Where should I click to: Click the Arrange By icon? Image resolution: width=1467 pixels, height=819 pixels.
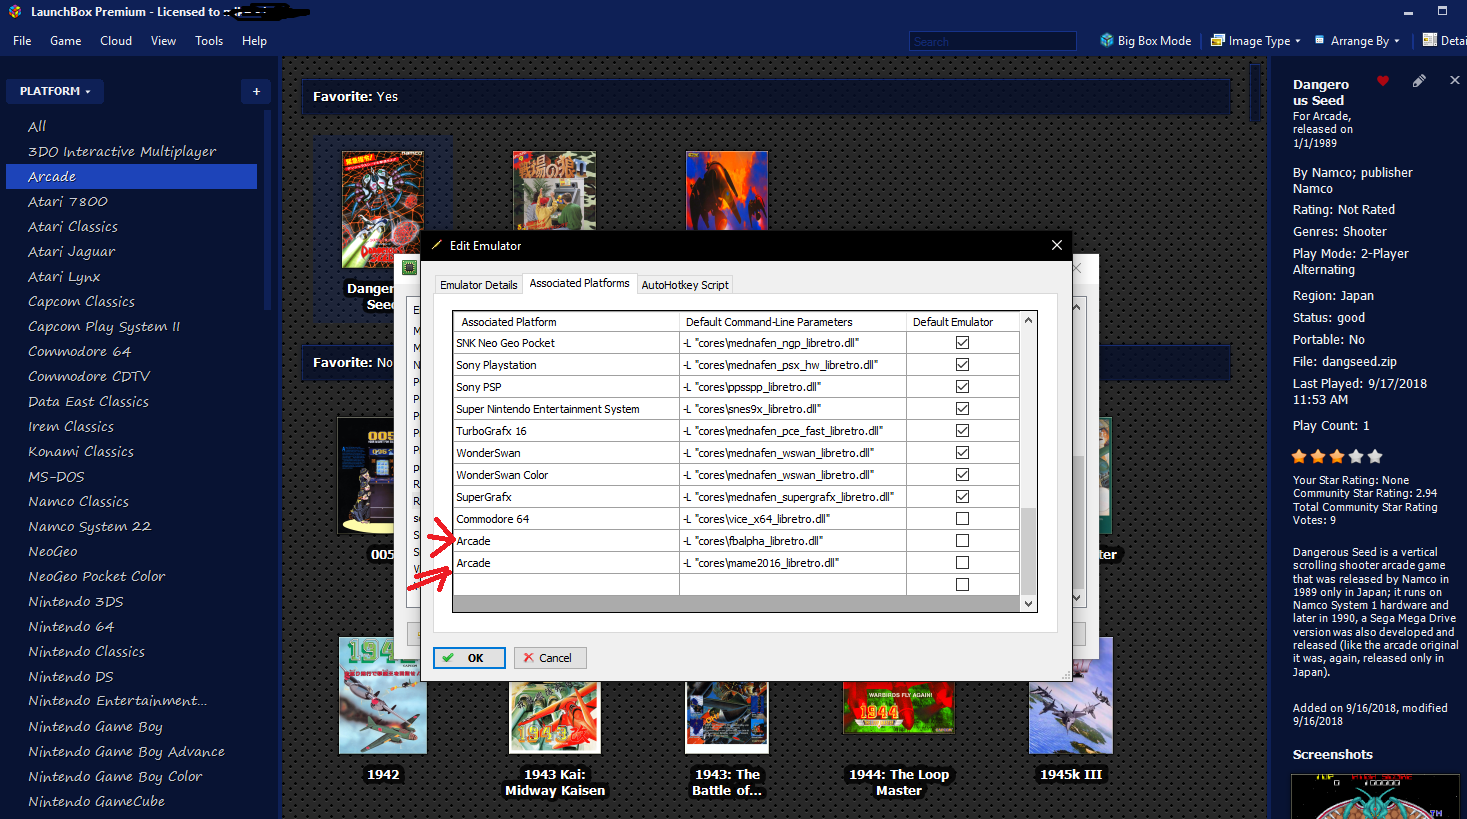(x=1320, y=40)
